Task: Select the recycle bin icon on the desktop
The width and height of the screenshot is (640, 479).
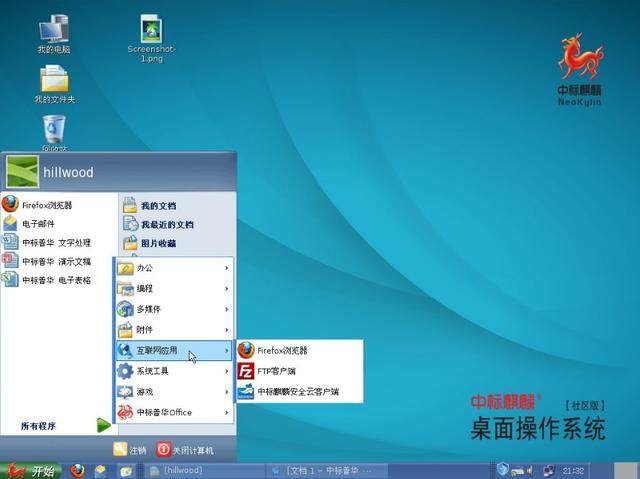Action: (x=54, y=133)
